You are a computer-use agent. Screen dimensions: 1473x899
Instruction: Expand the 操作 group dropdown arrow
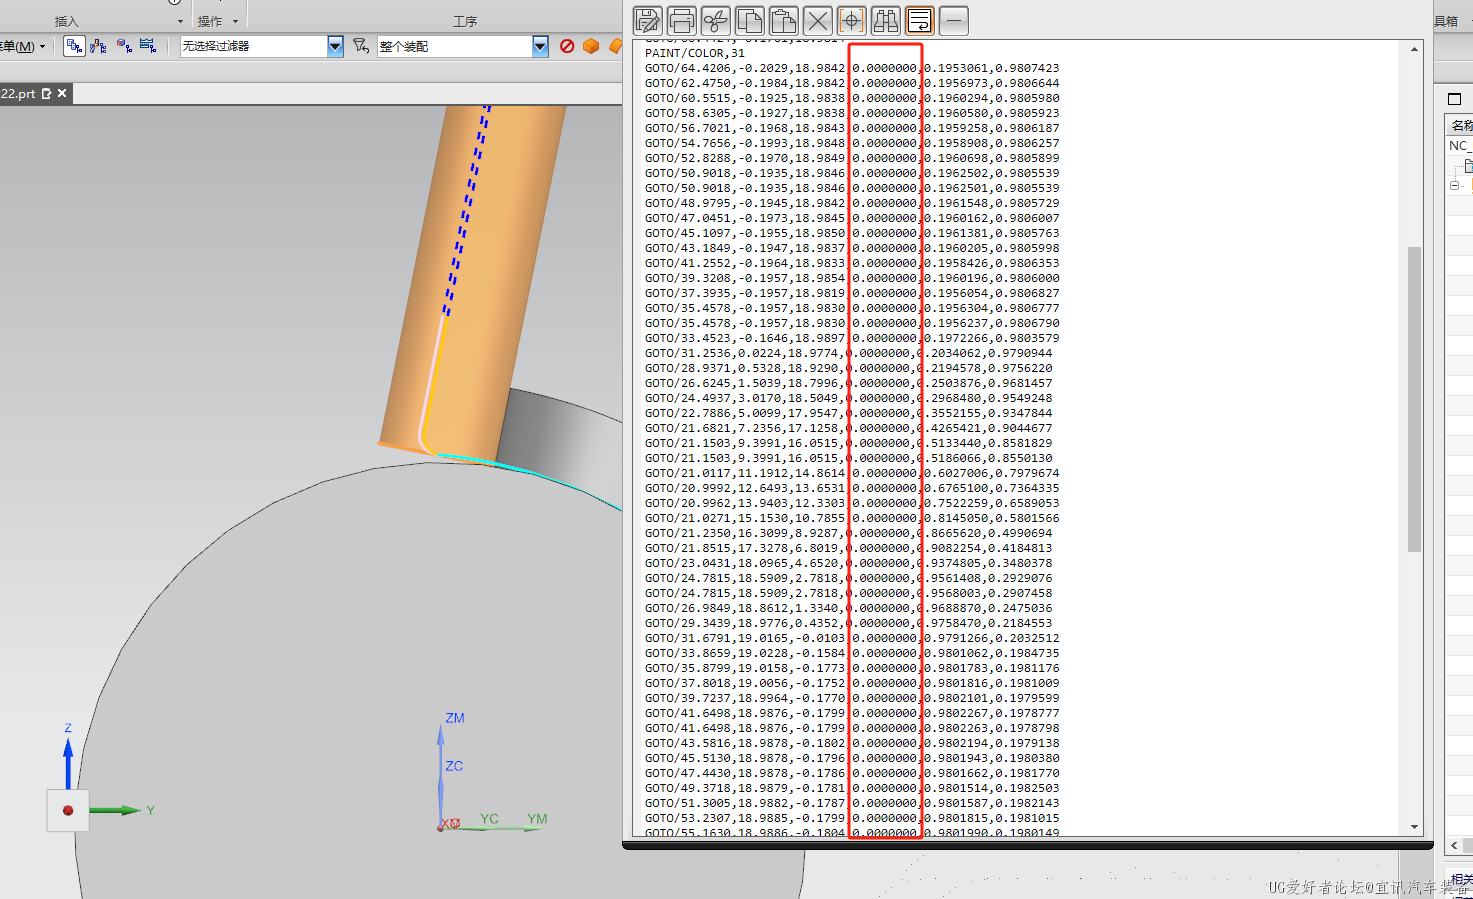[235, 21]
